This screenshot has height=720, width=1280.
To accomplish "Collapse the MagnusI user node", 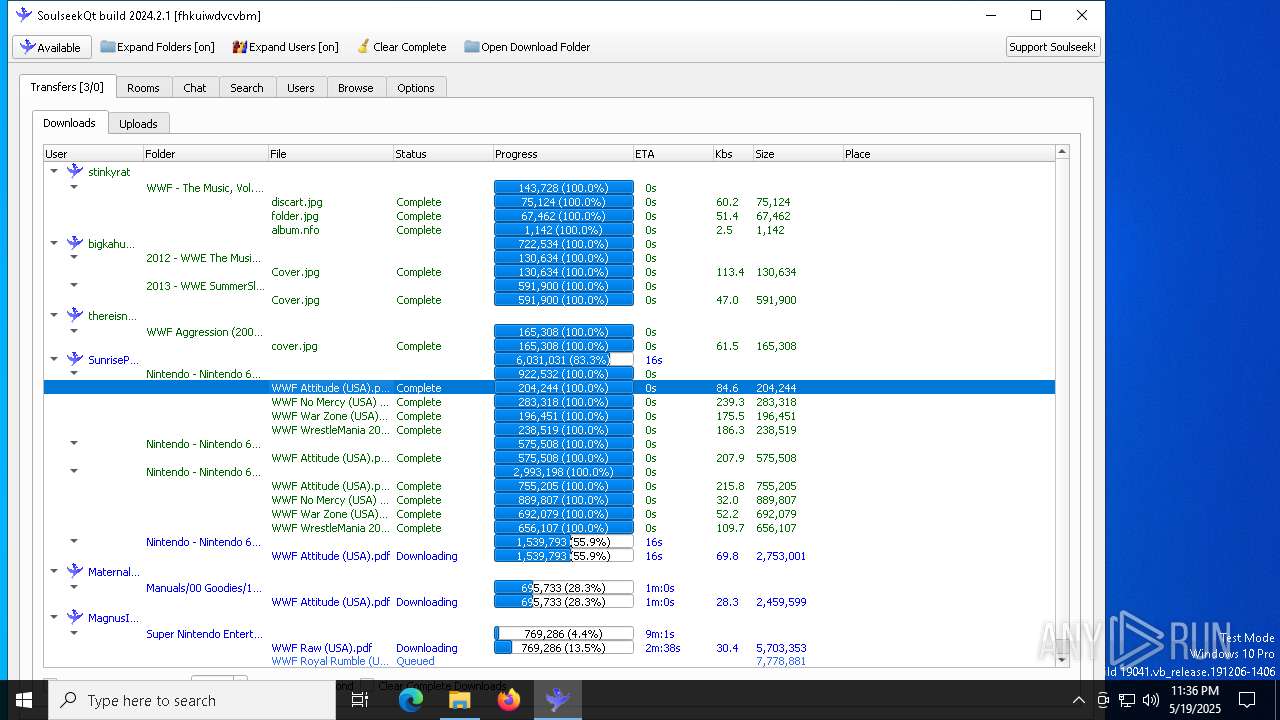I will pyautogui.click(x=54, y=618).
